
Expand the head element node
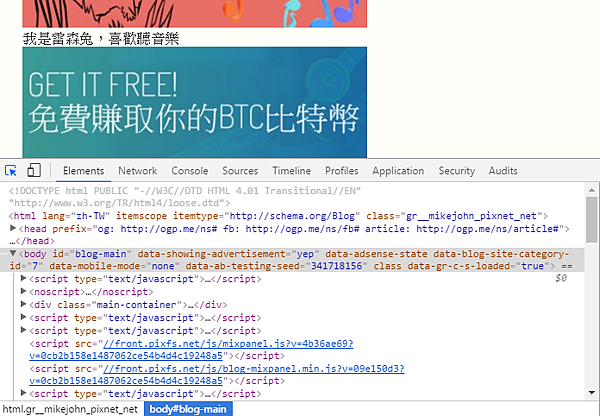tap(13, 228)
